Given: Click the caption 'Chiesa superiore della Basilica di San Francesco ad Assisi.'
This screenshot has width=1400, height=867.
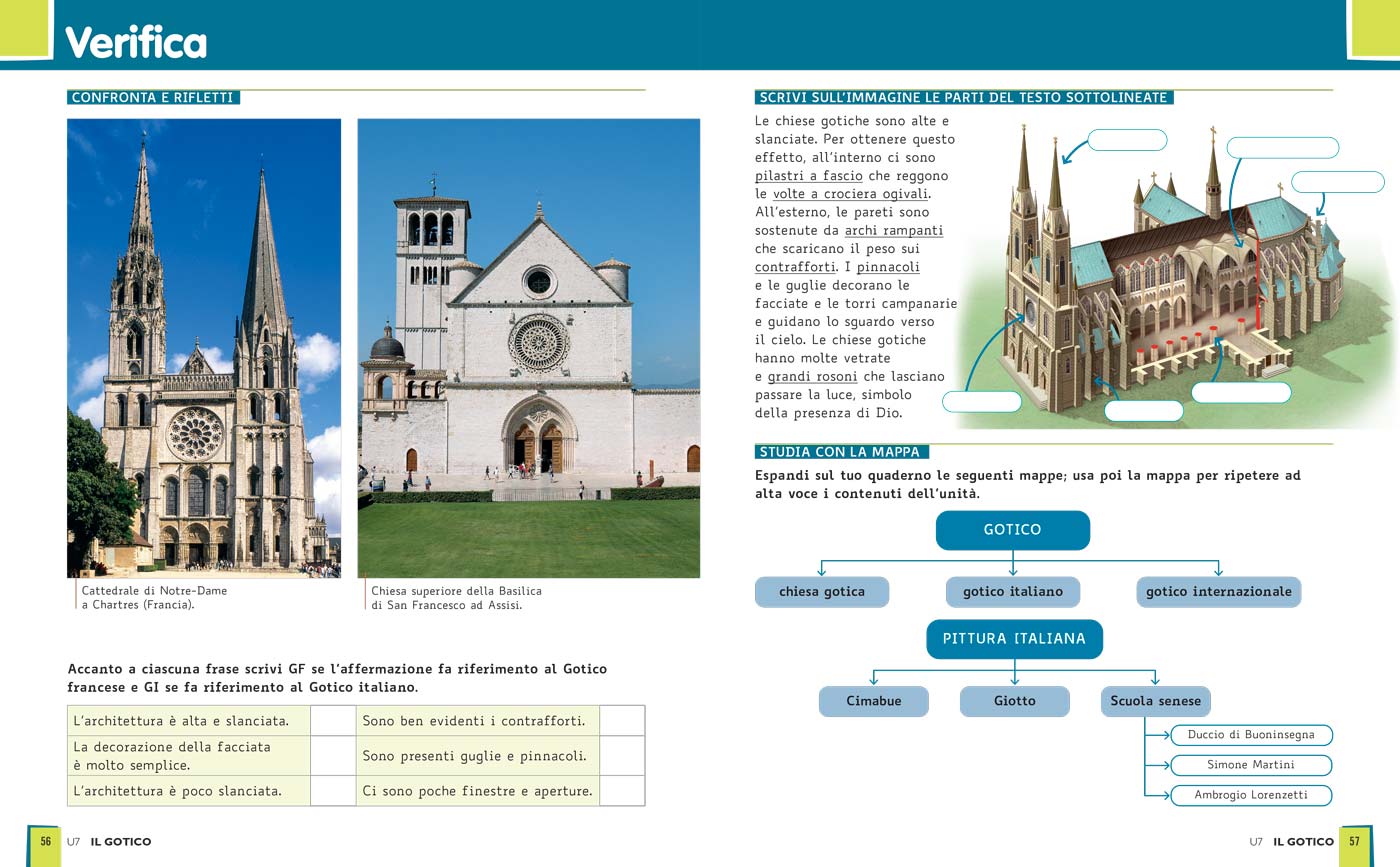Looking at the screenshot, I should pyautogui.click(x=457, y=598).
